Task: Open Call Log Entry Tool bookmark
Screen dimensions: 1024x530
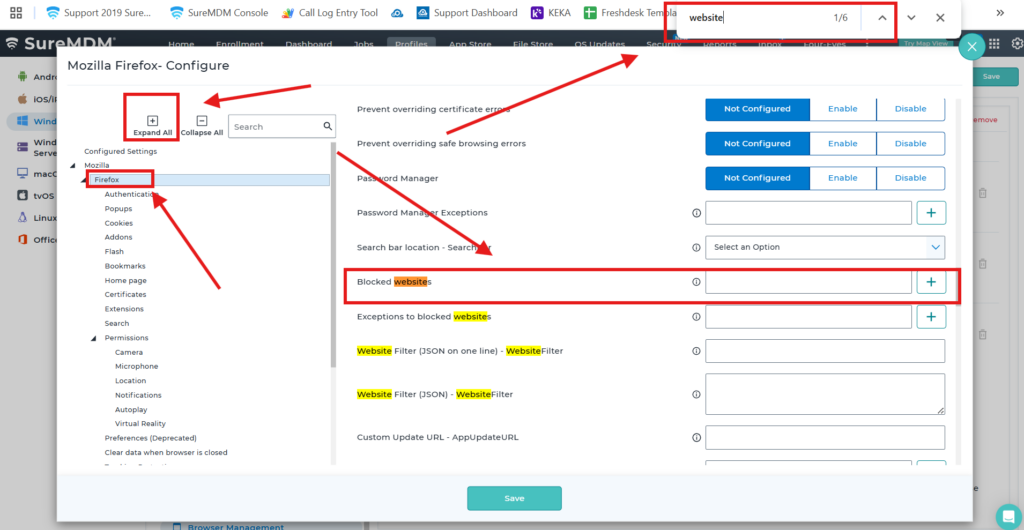Action: pos(330,12)
